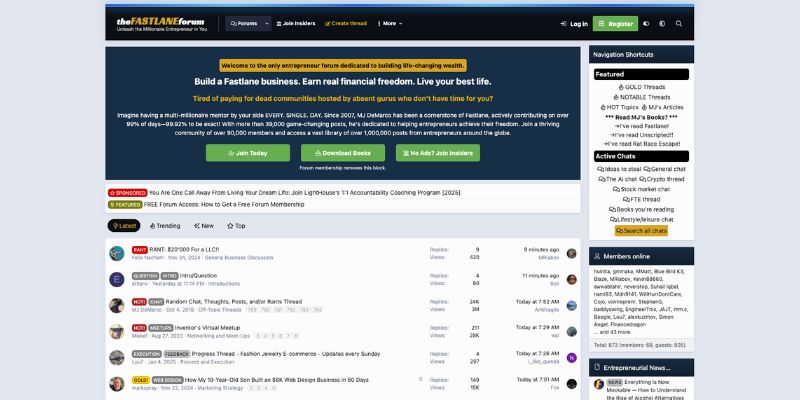Click the FEEDBACK tag on Progress Thread
This screenshot has height=400, width=800.
177,354
